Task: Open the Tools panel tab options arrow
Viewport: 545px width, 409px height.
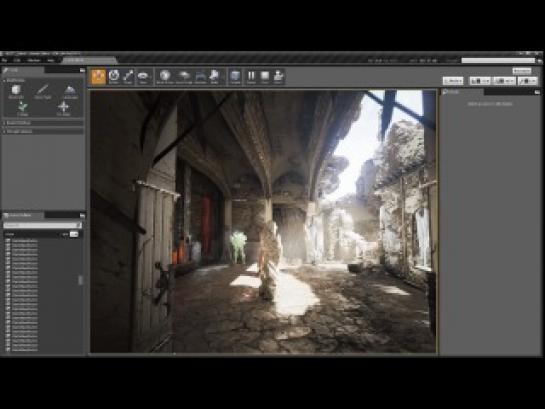Action: (x=82, y=70)
